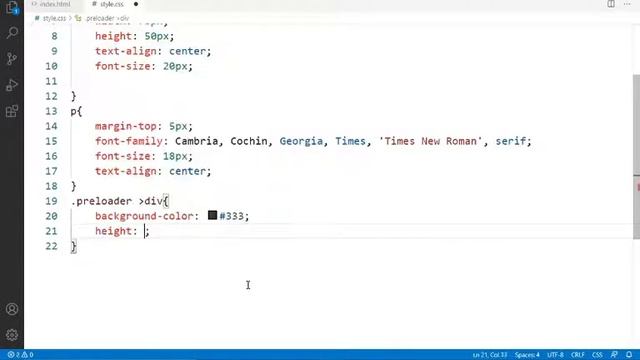
Task: Click the unsaved dot on style.css tab
Action: pos(136,4)
